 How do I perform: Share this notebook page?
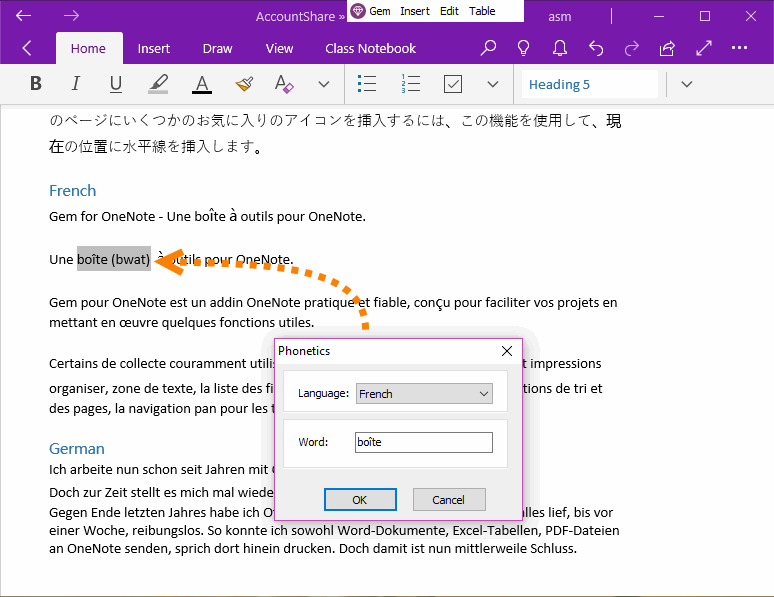667,48
